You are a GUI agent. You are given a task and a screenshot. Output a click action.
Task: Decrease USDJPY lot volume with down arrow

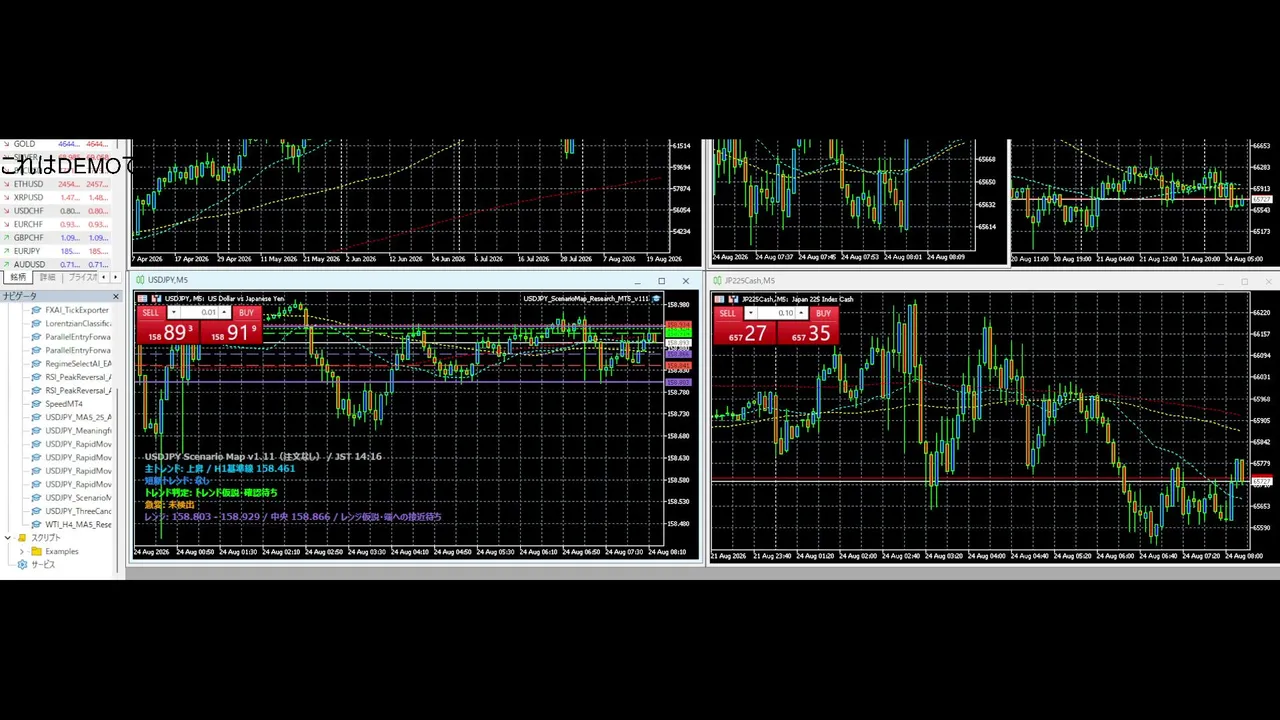[173, 313]
